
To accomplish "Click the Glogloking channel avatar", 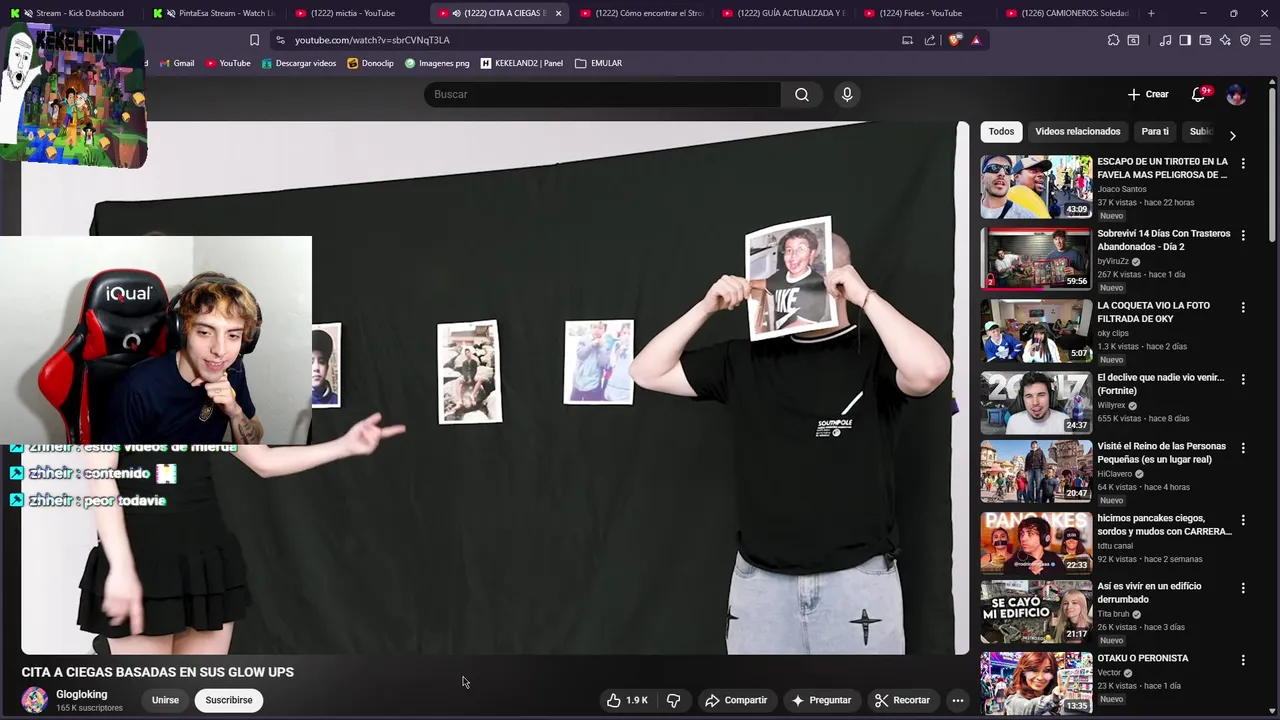I will click(35, 700).
